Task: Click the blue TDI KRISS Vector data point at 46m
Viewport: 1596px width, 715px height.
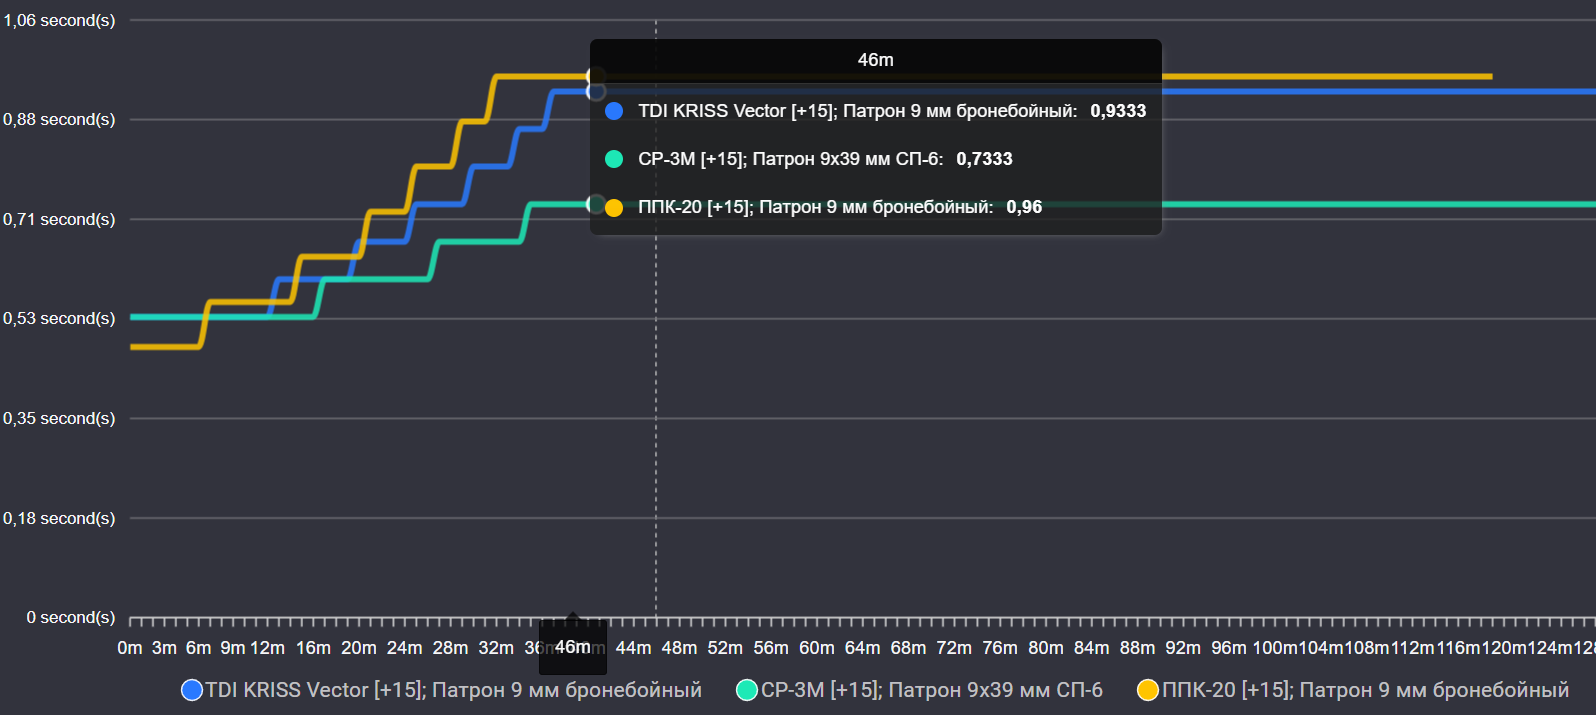Action: 596,91
